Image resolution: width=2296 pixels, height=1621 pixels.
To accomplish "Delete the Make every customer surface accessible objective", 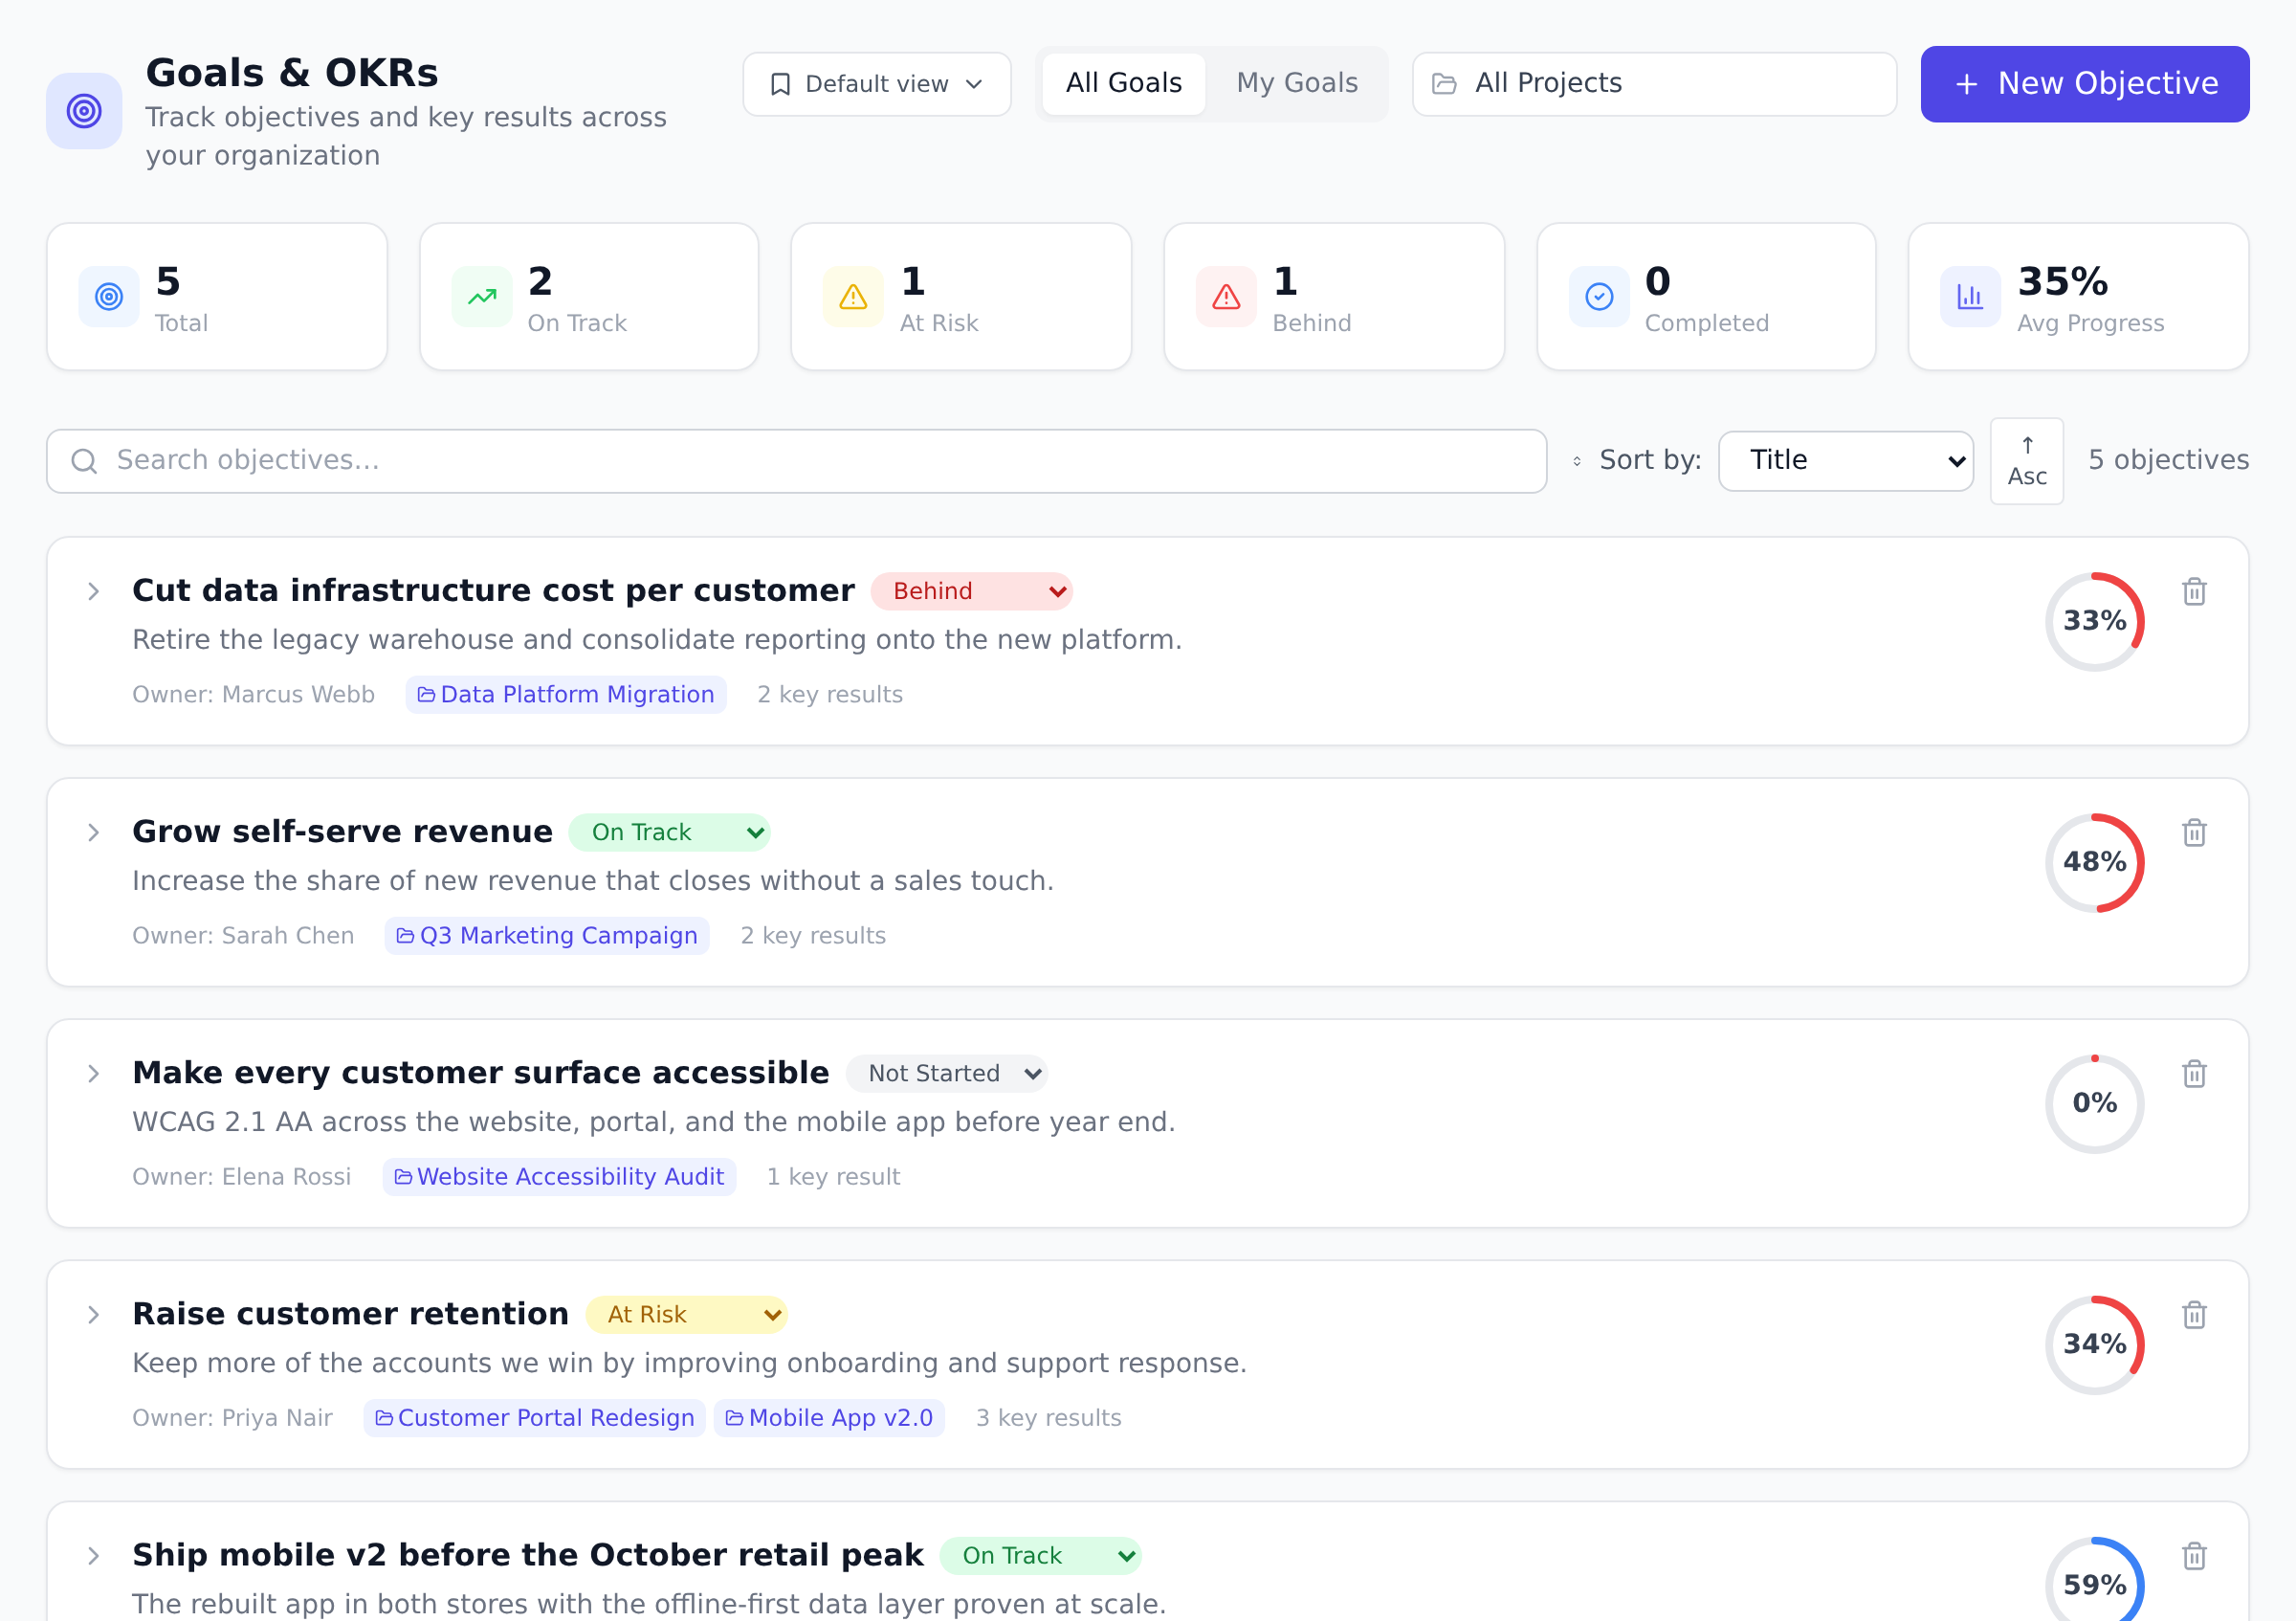I will [x=2194, y=1074].
